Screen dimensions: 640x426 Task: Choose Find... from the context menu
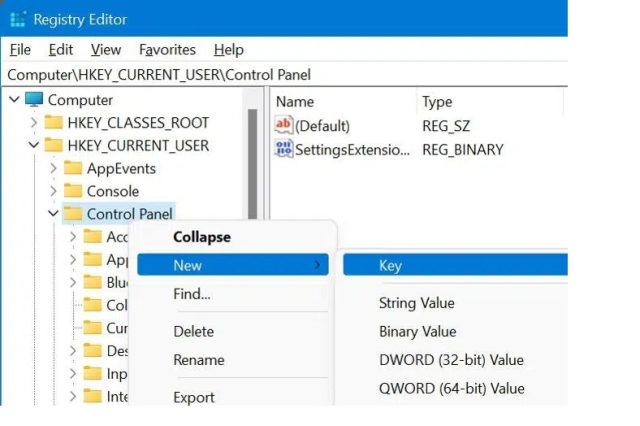[x=233, y=294]
